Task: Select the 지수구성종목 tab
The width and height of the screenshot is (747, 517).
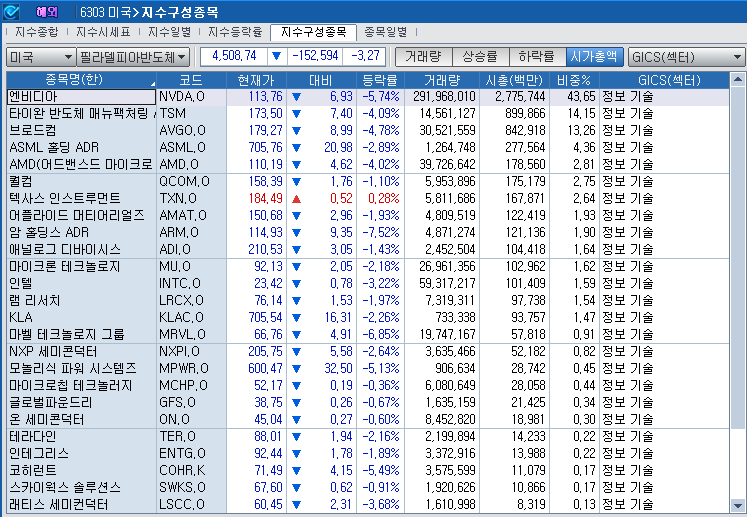Action: [x=313, y=32]
